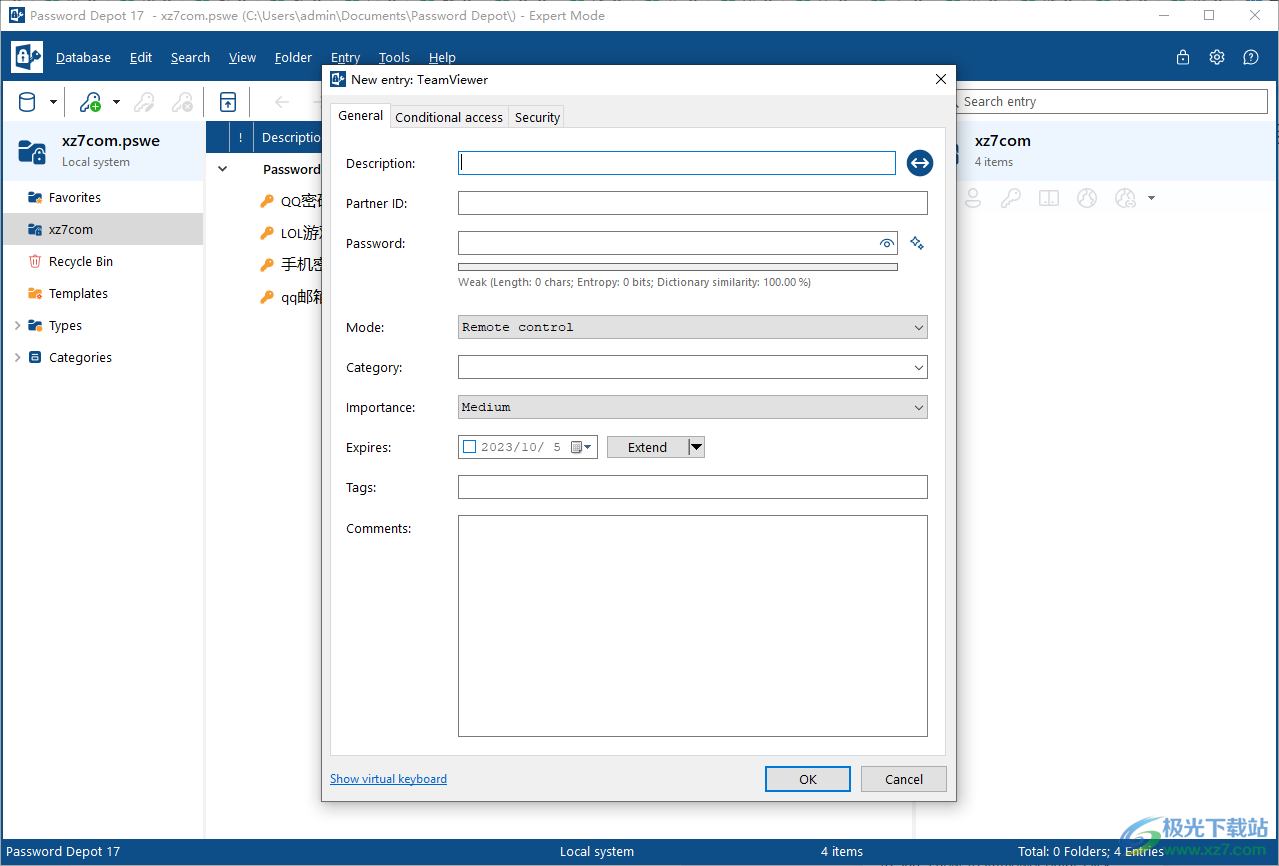
Task: Click the LOL entry key icon
Action: point(267,233)
